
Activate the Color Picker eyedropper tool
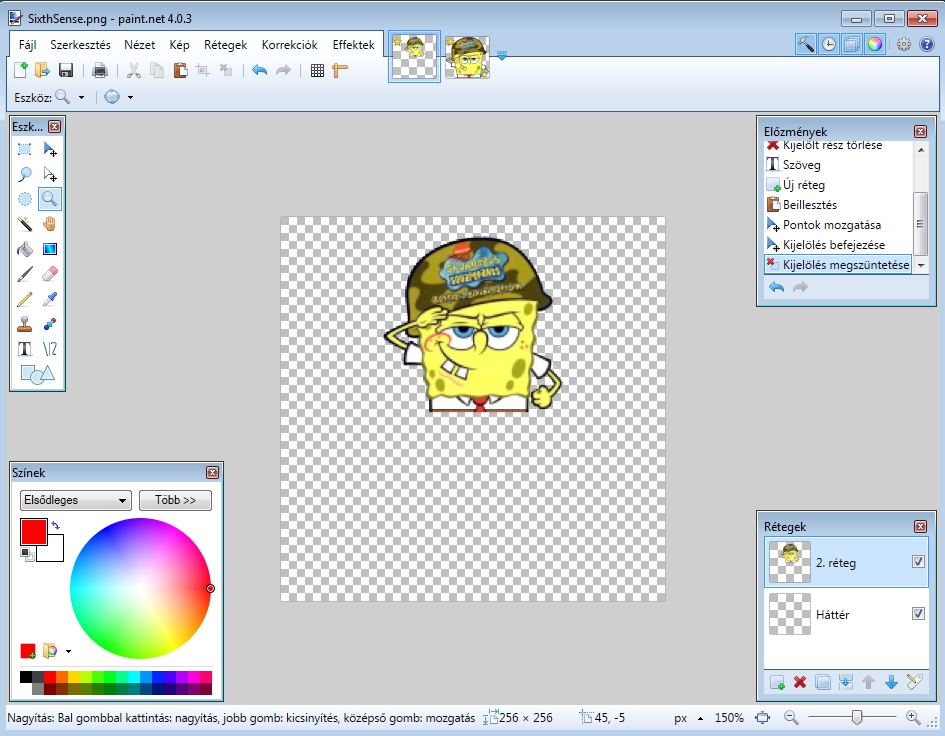50,299
